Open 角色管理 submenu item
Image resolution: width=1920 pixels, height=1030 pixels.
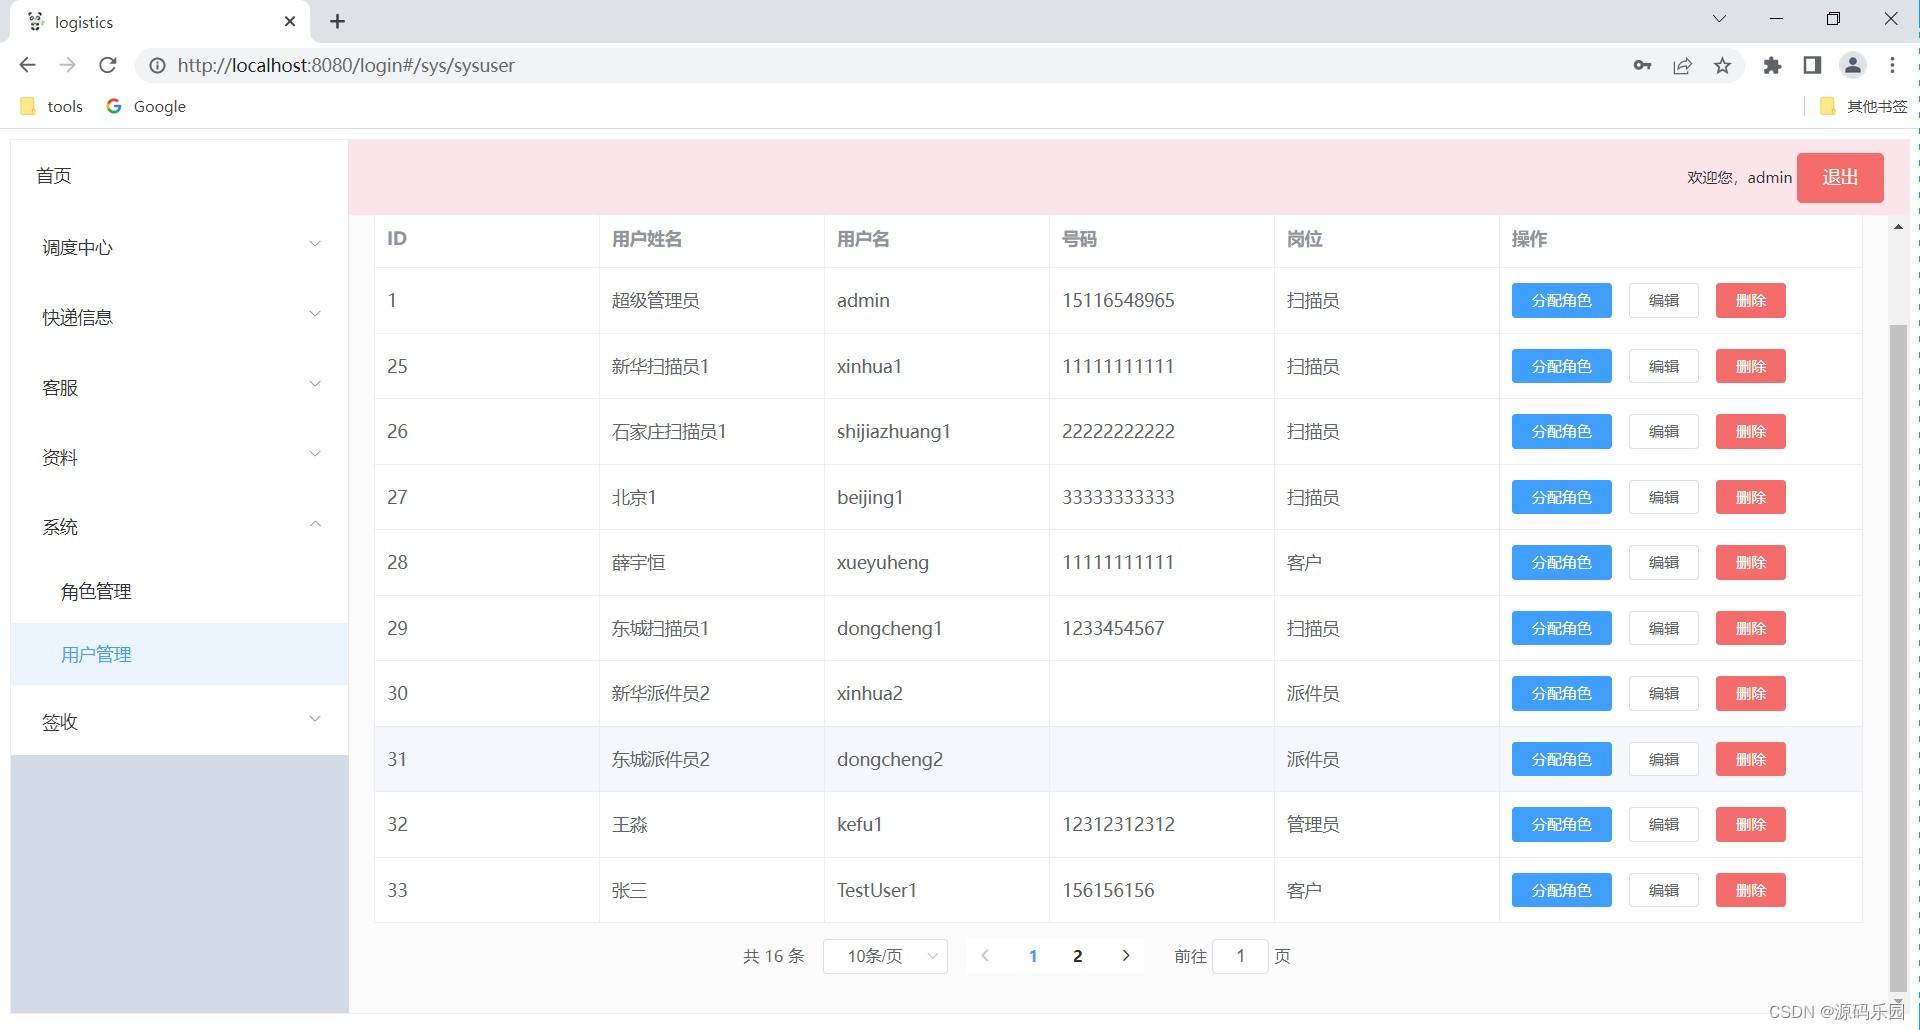180,592
